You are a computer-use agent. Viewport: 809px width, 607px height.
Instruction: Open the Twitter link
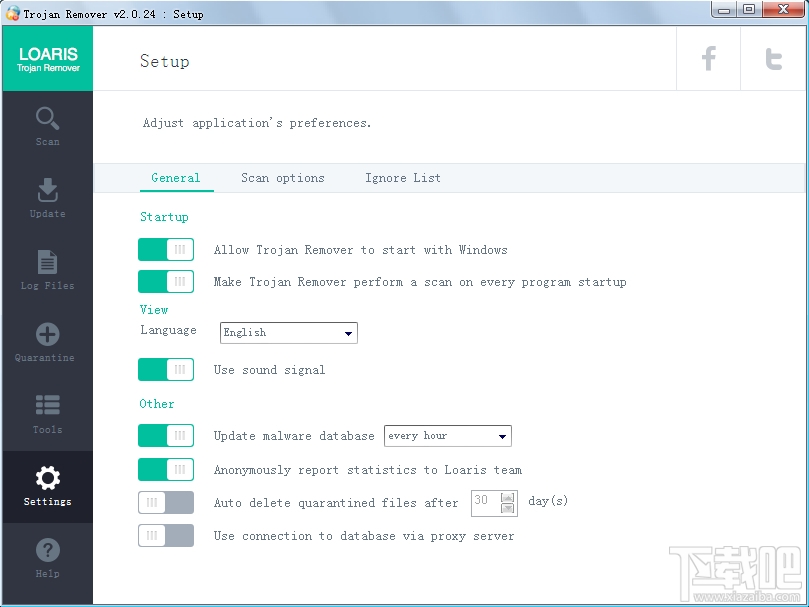pos(774,59)
